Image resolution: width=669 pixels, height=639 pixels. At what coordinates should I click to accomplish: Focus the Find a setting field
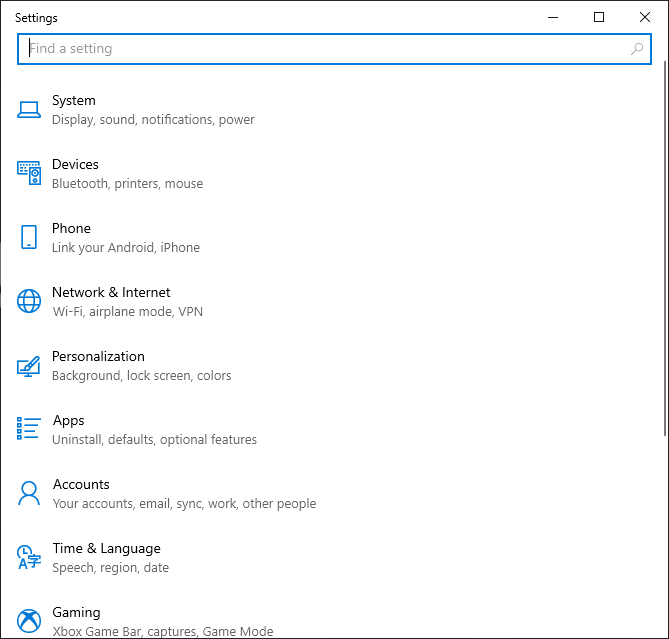(320, 48)
